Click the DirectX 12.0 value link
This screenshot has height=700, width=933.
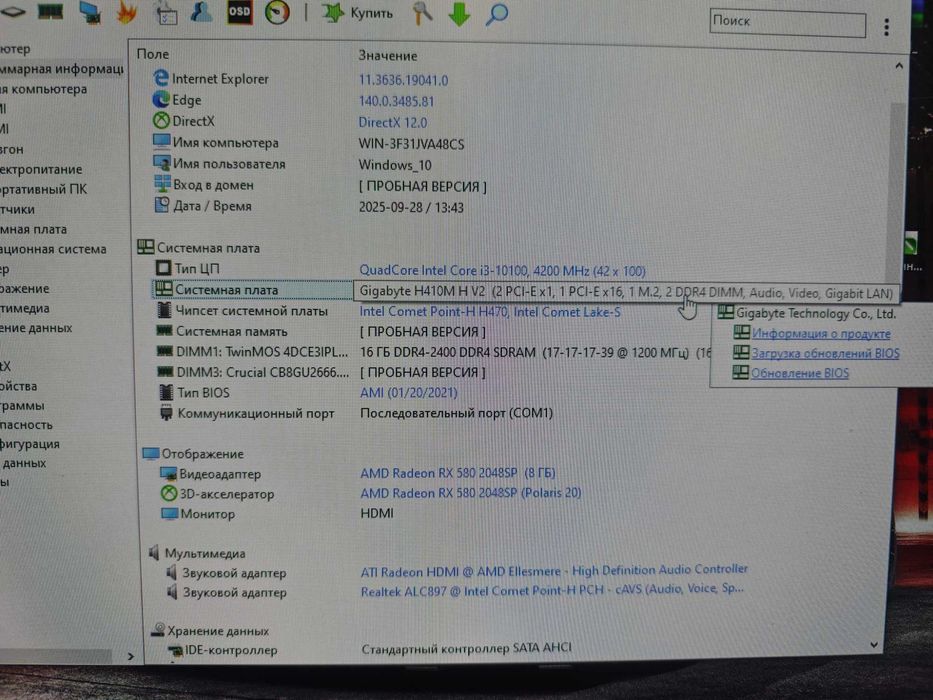393,123
